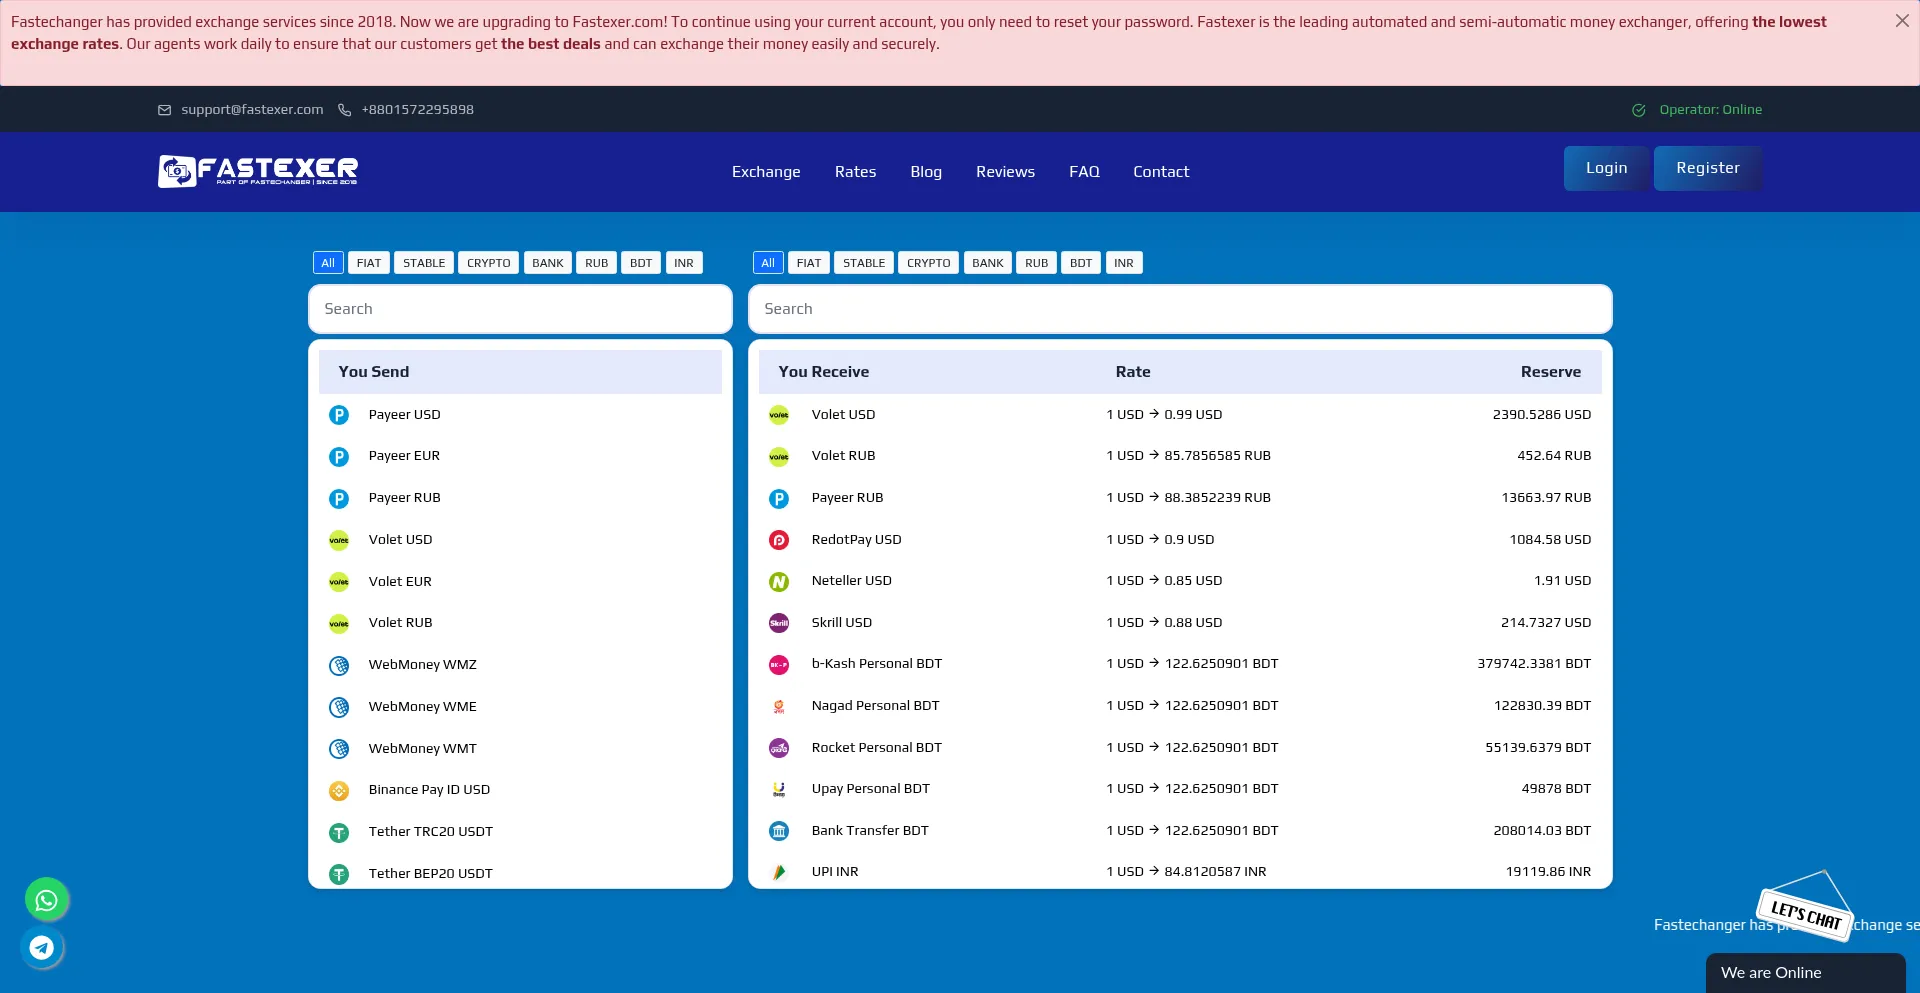This screenshot has width=1920, height=993.
Task: Select BANK filter for You Send
Action: pyautogui.click(x=548, y=263)
